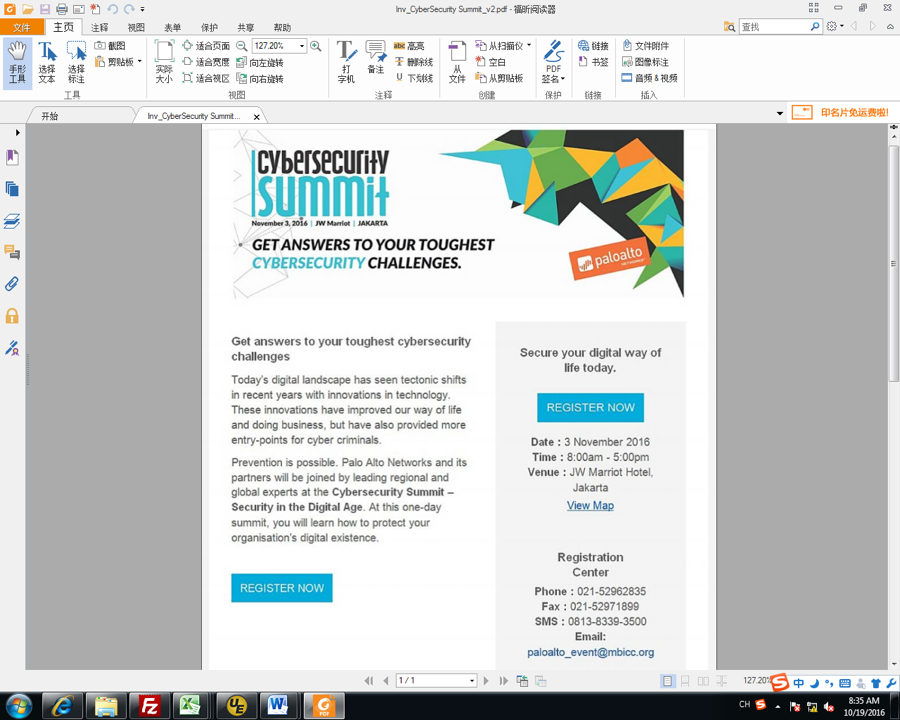Open the search settings gear dropdown
Viewport: 900px width, 720px height.
coord(835,26)
